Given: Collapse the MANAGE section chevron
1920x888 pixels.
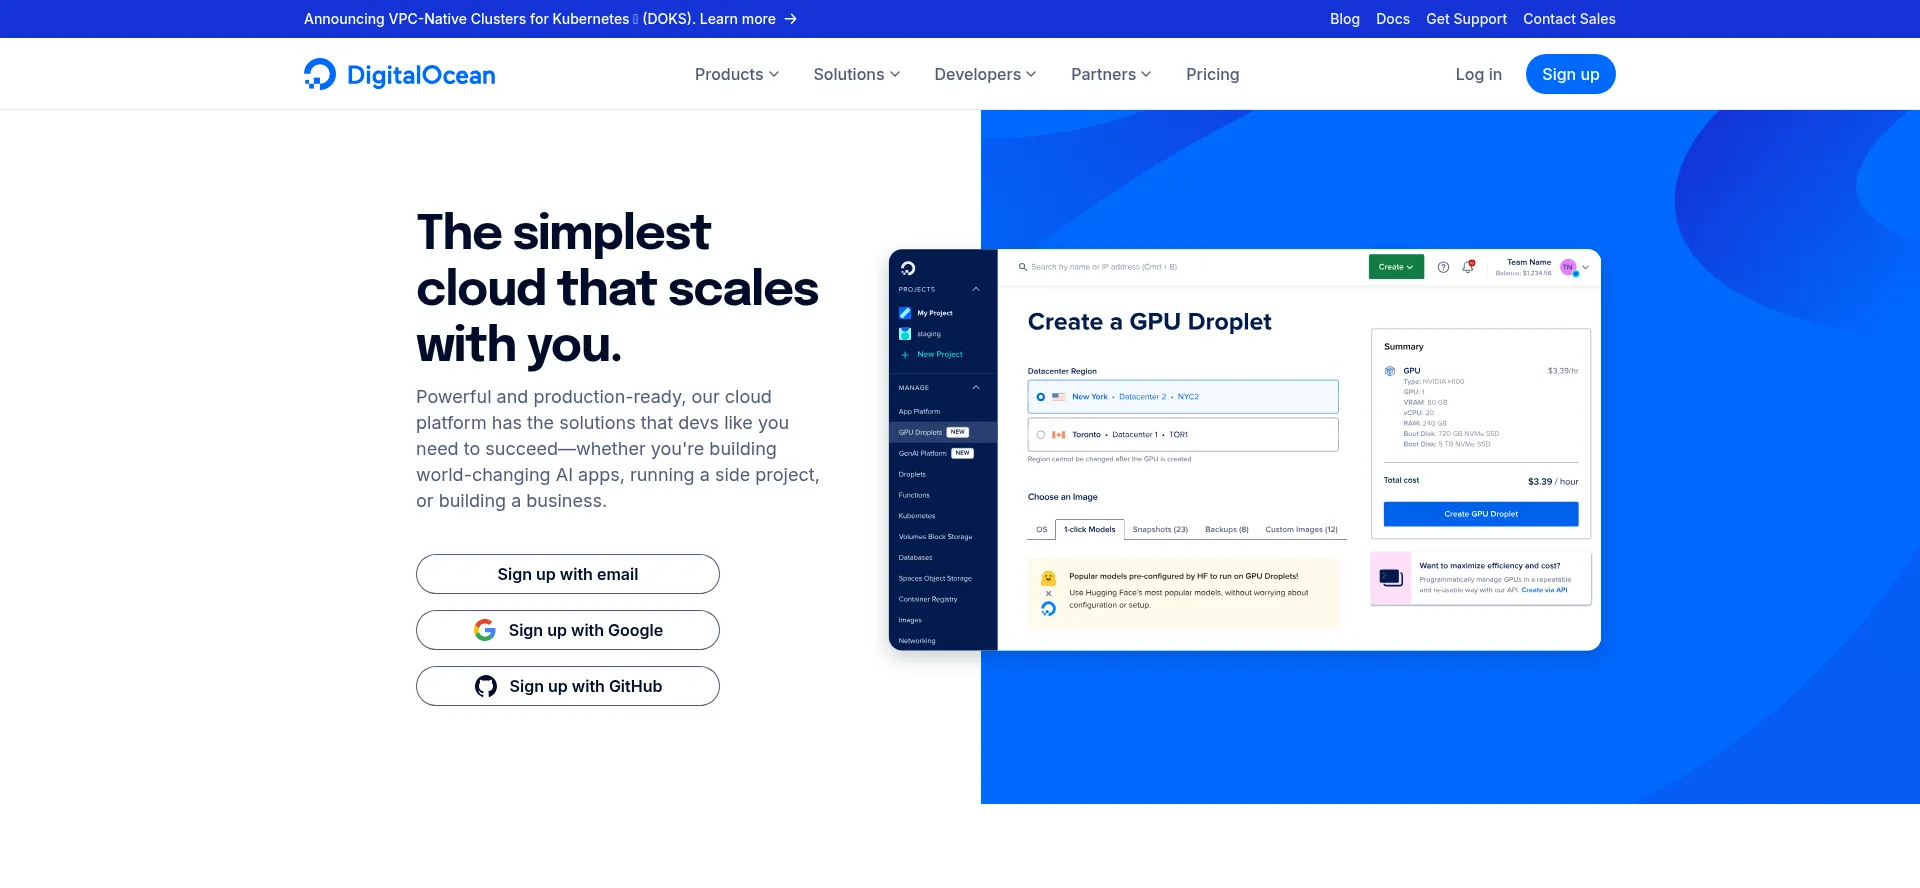Looking at the screenshot, I should point(976,387).
